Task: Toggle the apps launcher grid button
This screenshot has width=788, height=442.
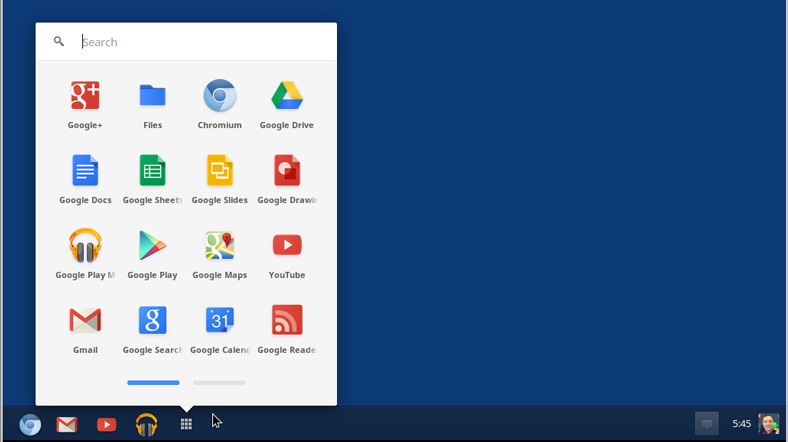Action: click(186, 424)
